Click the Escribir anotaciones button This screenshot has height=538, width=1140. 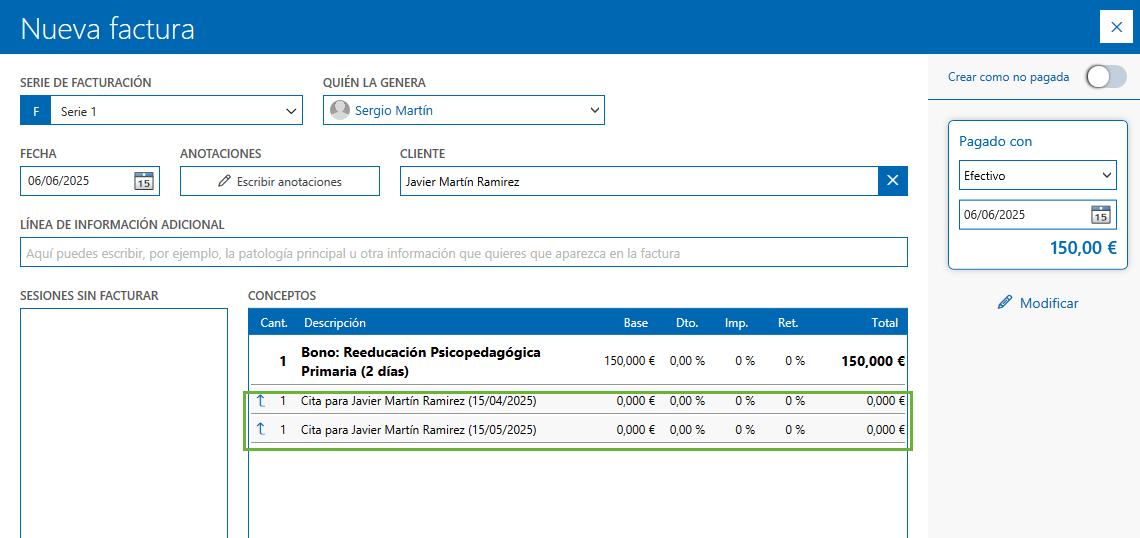pyautogui.click(x=280, y=181)
